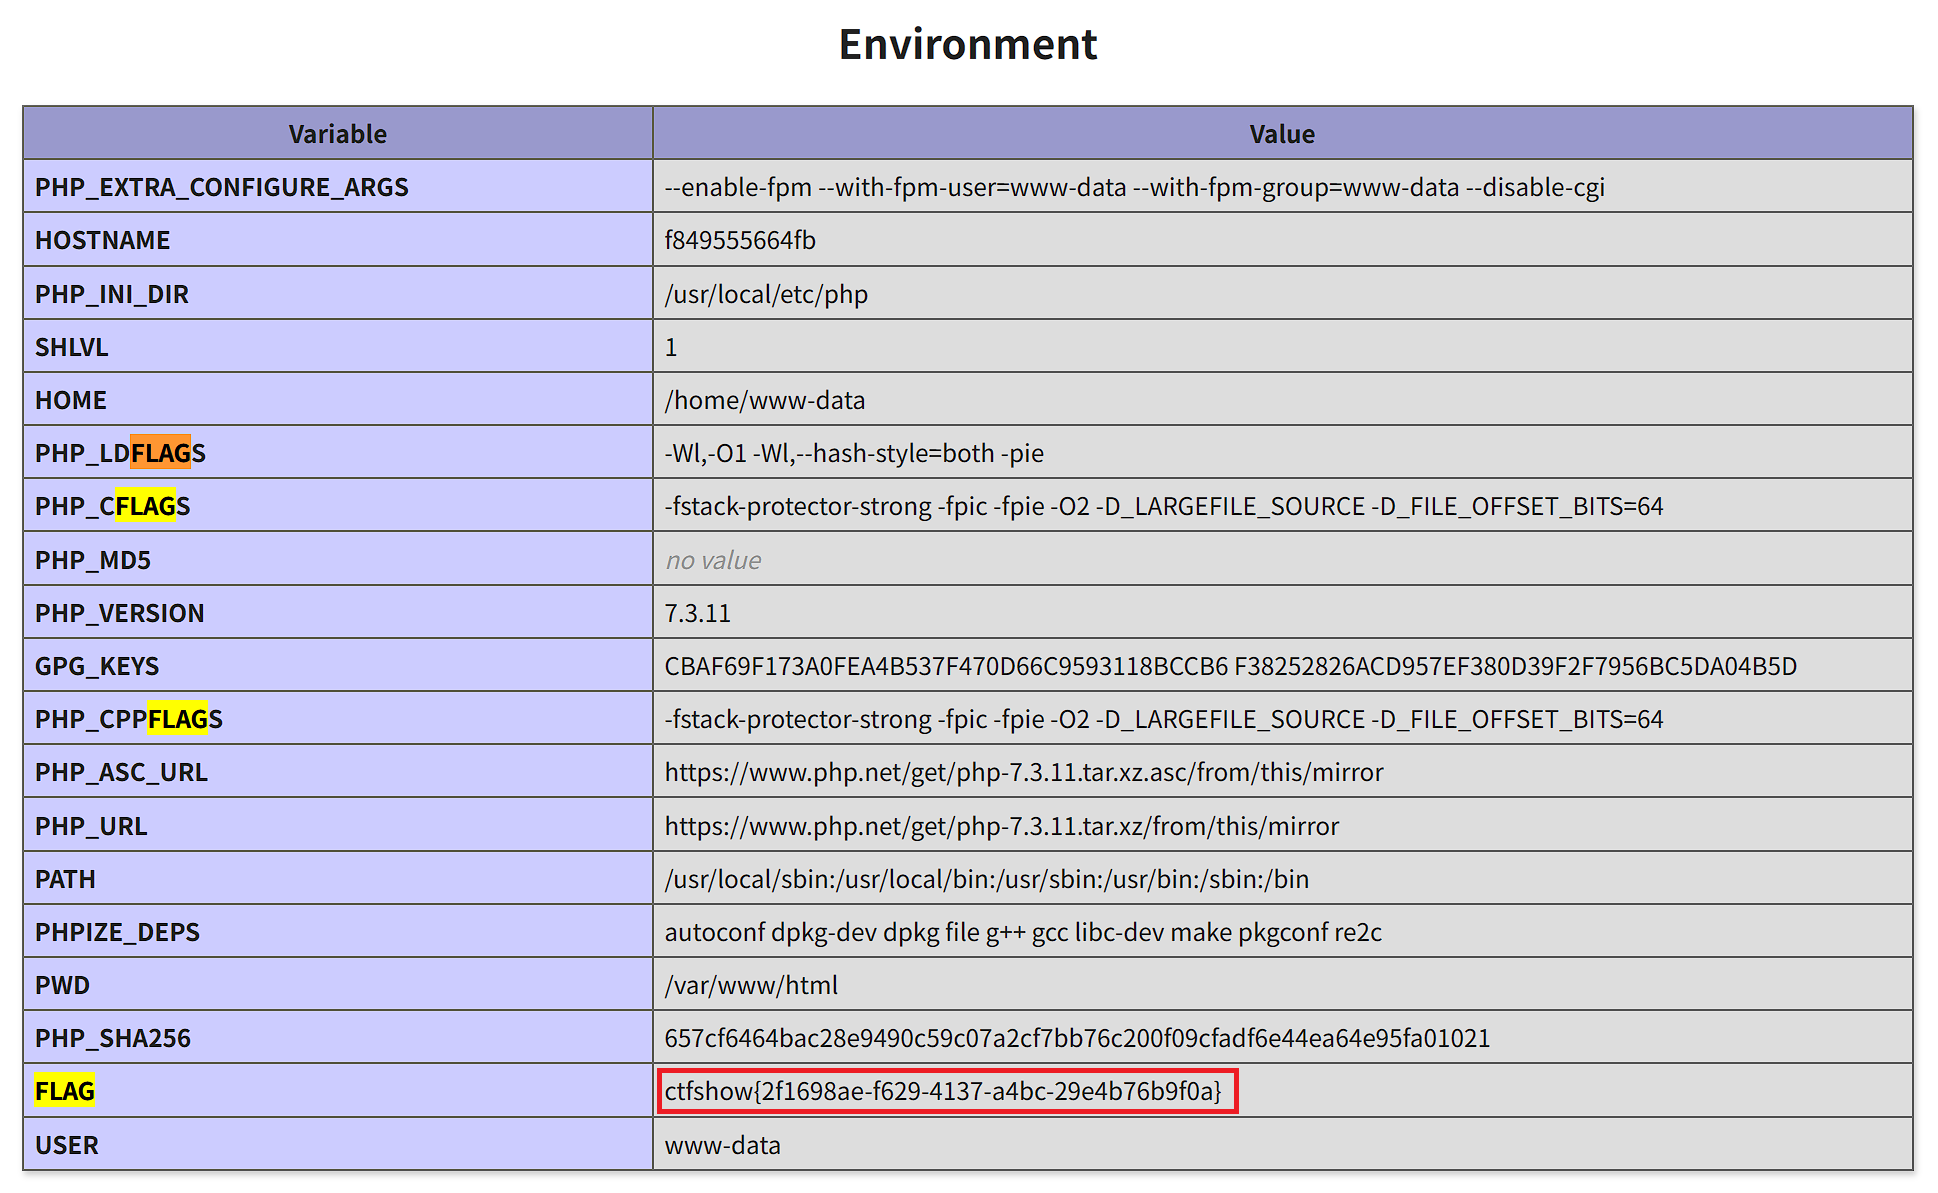Click the PHP_CFLAGS variable name
Image resolution: width=1938 pixels, height=1193 pixels.
(x=112, y=506)
